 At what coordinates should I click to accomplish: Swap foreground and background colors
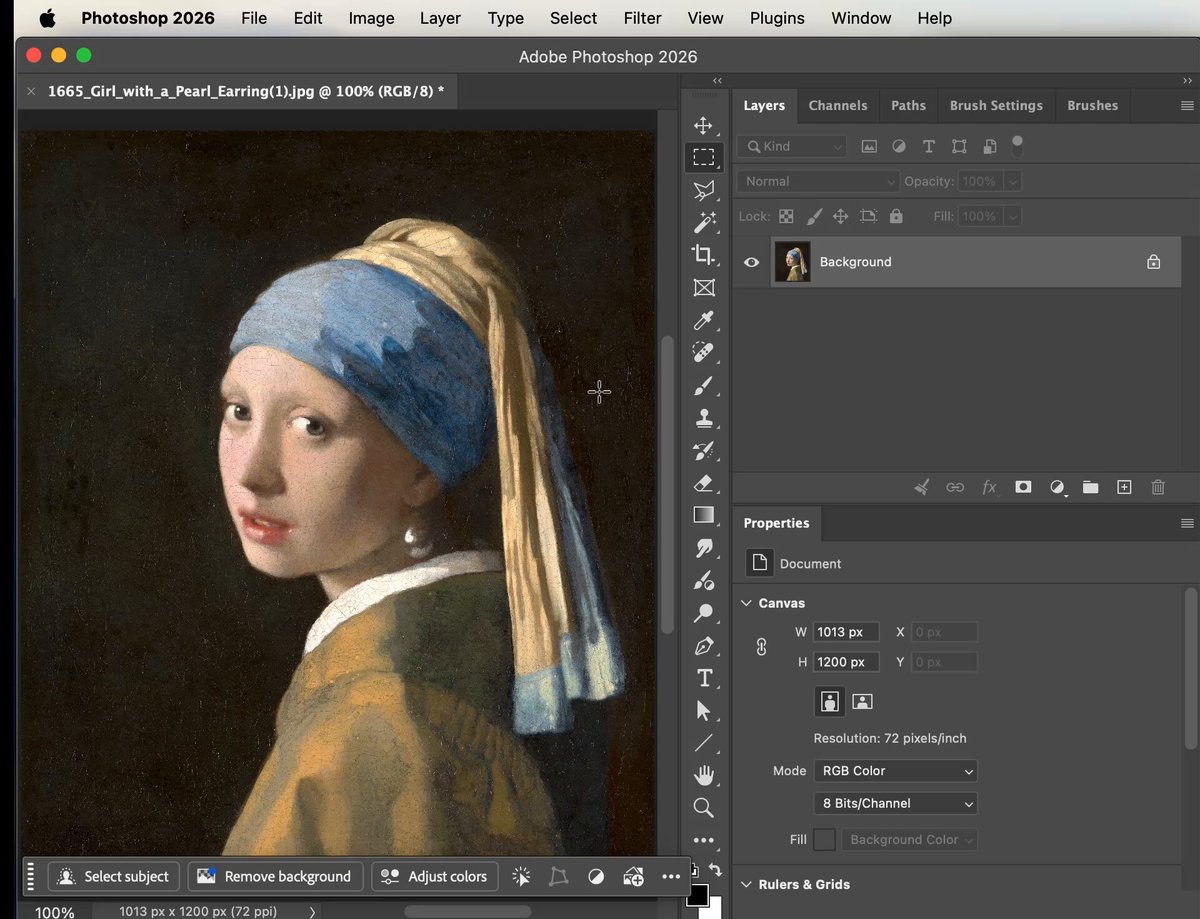click(x=715, y=870)
